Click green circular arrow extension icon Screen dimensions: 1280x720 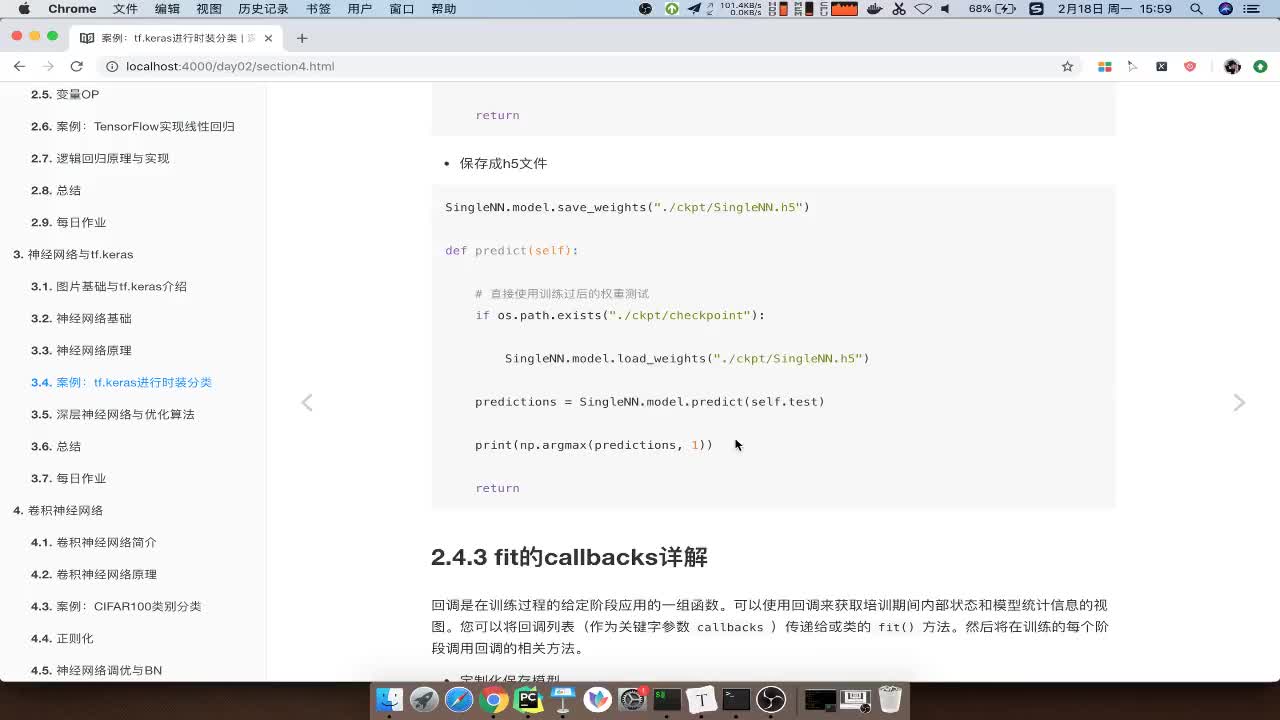point(1260,66)
